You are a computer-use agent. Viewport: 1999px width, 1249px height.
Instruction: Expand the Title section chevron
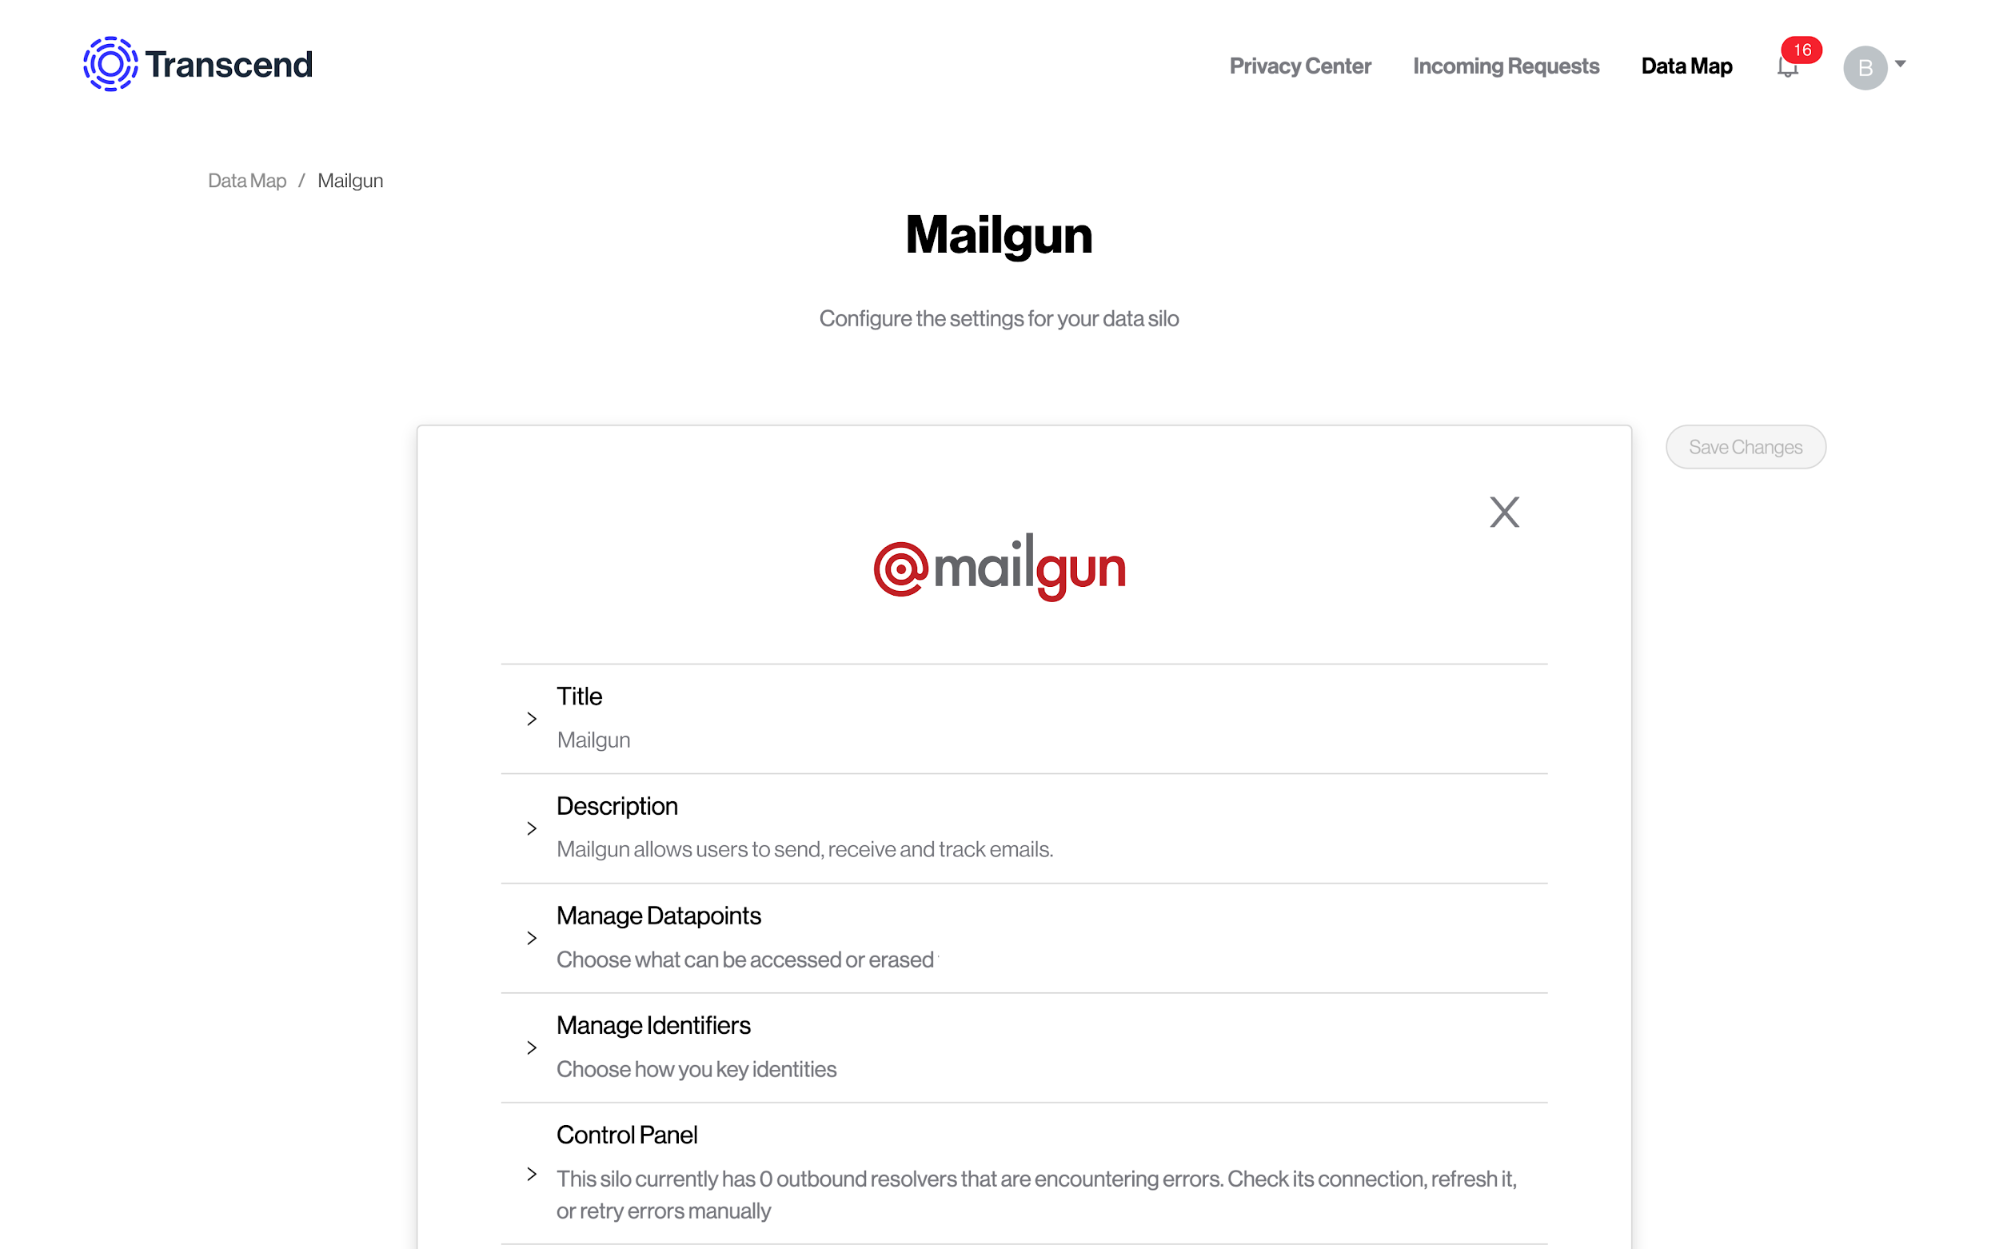pyautogui.click(x=531, y=717)
